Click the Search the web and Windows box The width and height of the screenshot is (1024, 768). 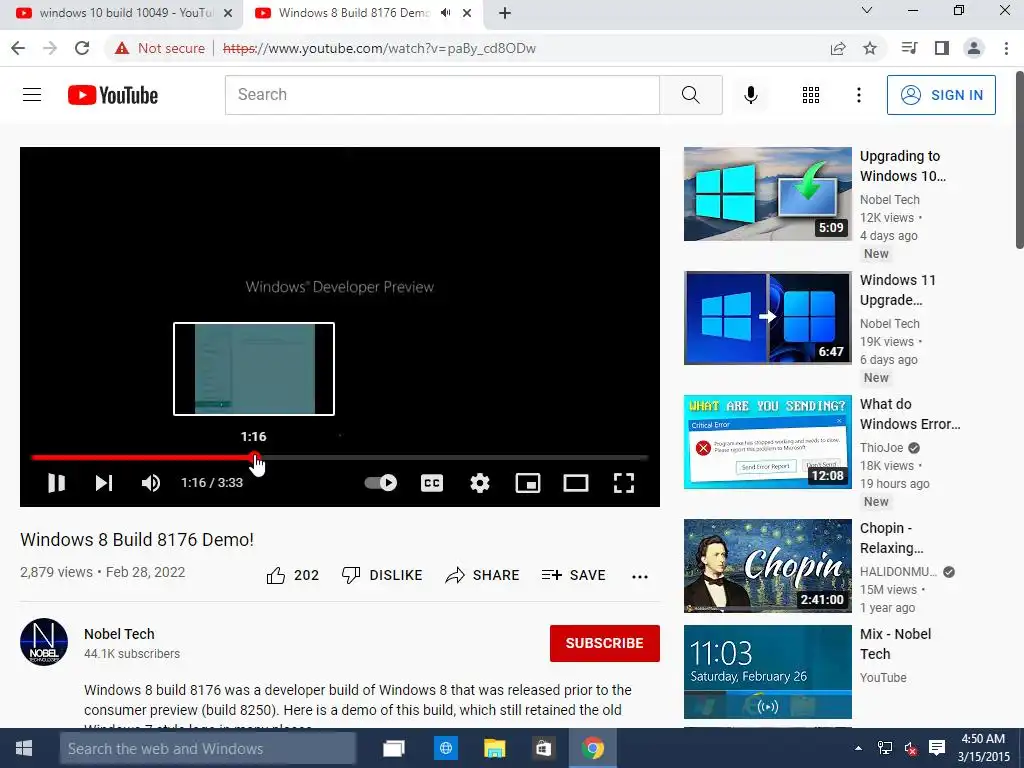coord(208,748)
